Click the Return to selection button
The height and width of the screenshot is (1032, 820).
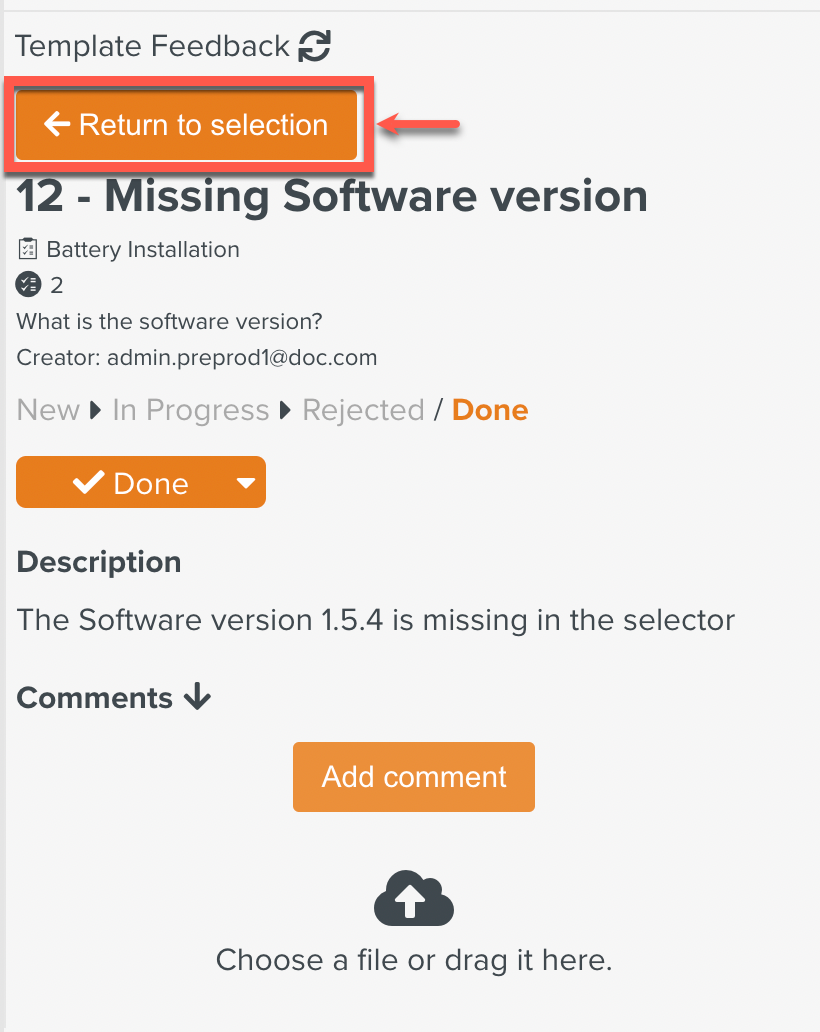(x=187, y=125)
